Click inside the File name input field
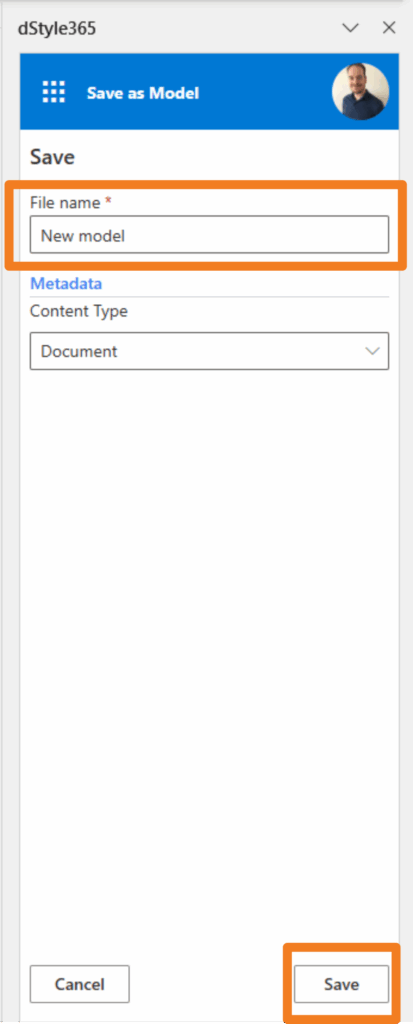The height and width of the screenshot is (1024, 413). pos(209,235)
